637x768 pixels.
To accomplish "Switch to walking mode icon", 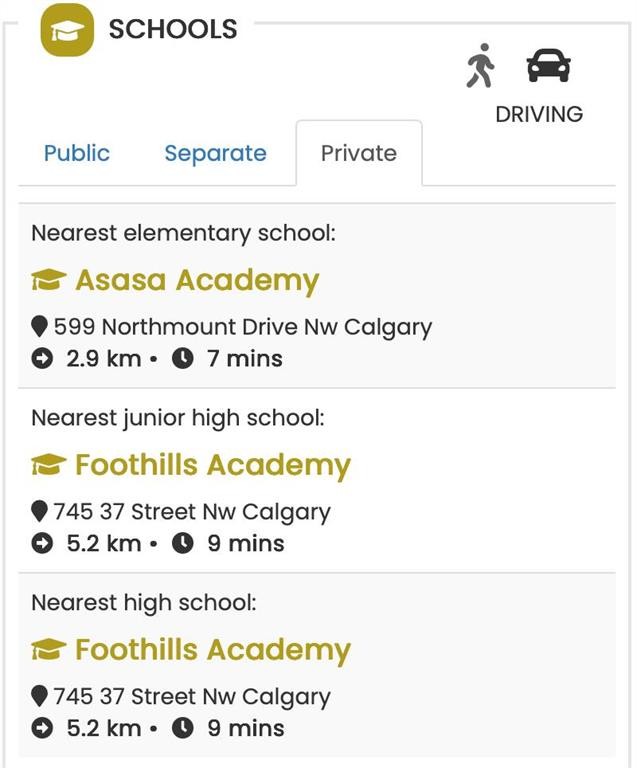I will click(x=480, y=66).
